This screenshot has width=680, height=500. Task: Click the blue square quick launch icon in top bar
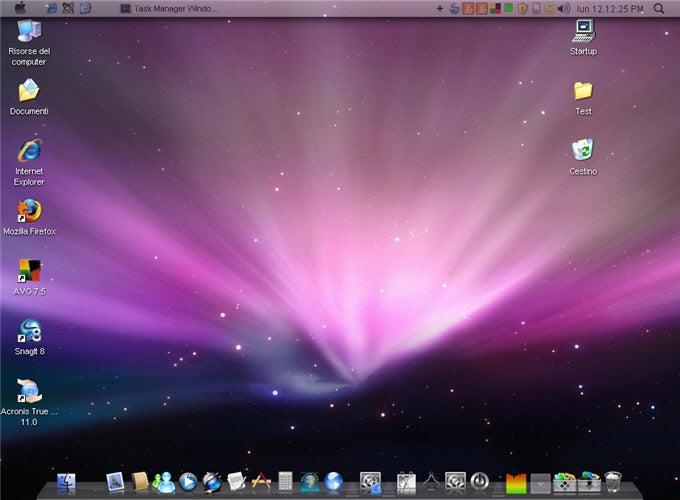click(x=85, y=8)
